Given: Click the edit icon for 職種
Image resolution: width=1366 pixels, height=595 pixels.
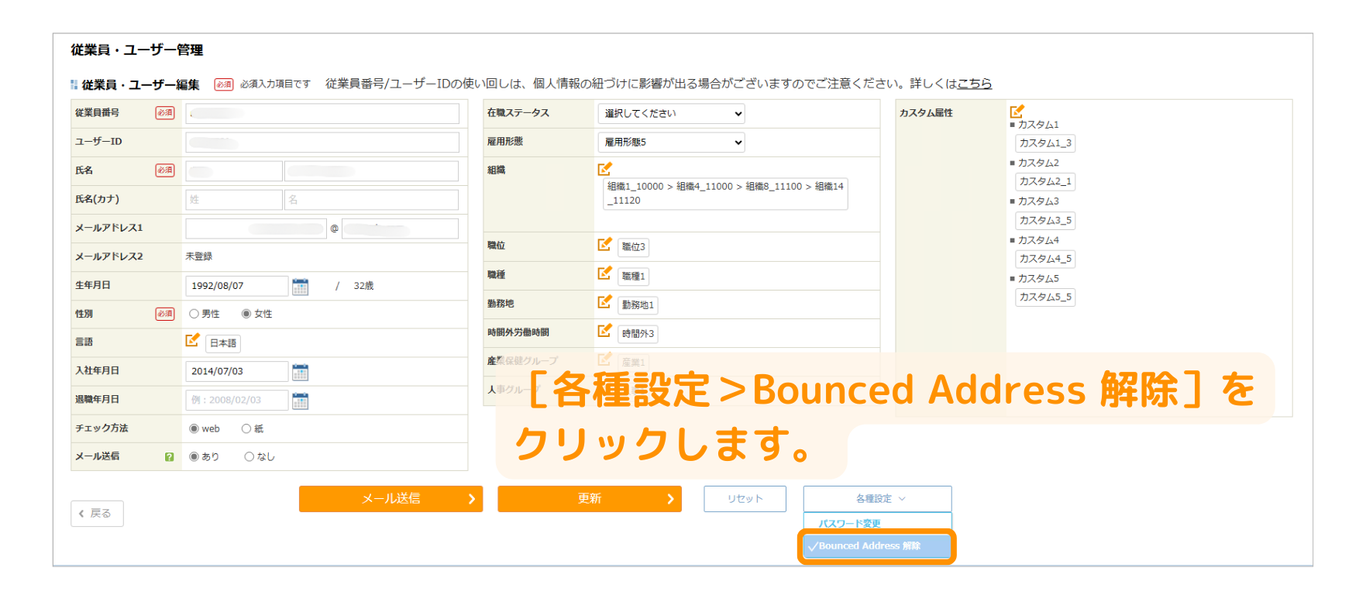Looking at the screenshot, I should tap(604, 273).
